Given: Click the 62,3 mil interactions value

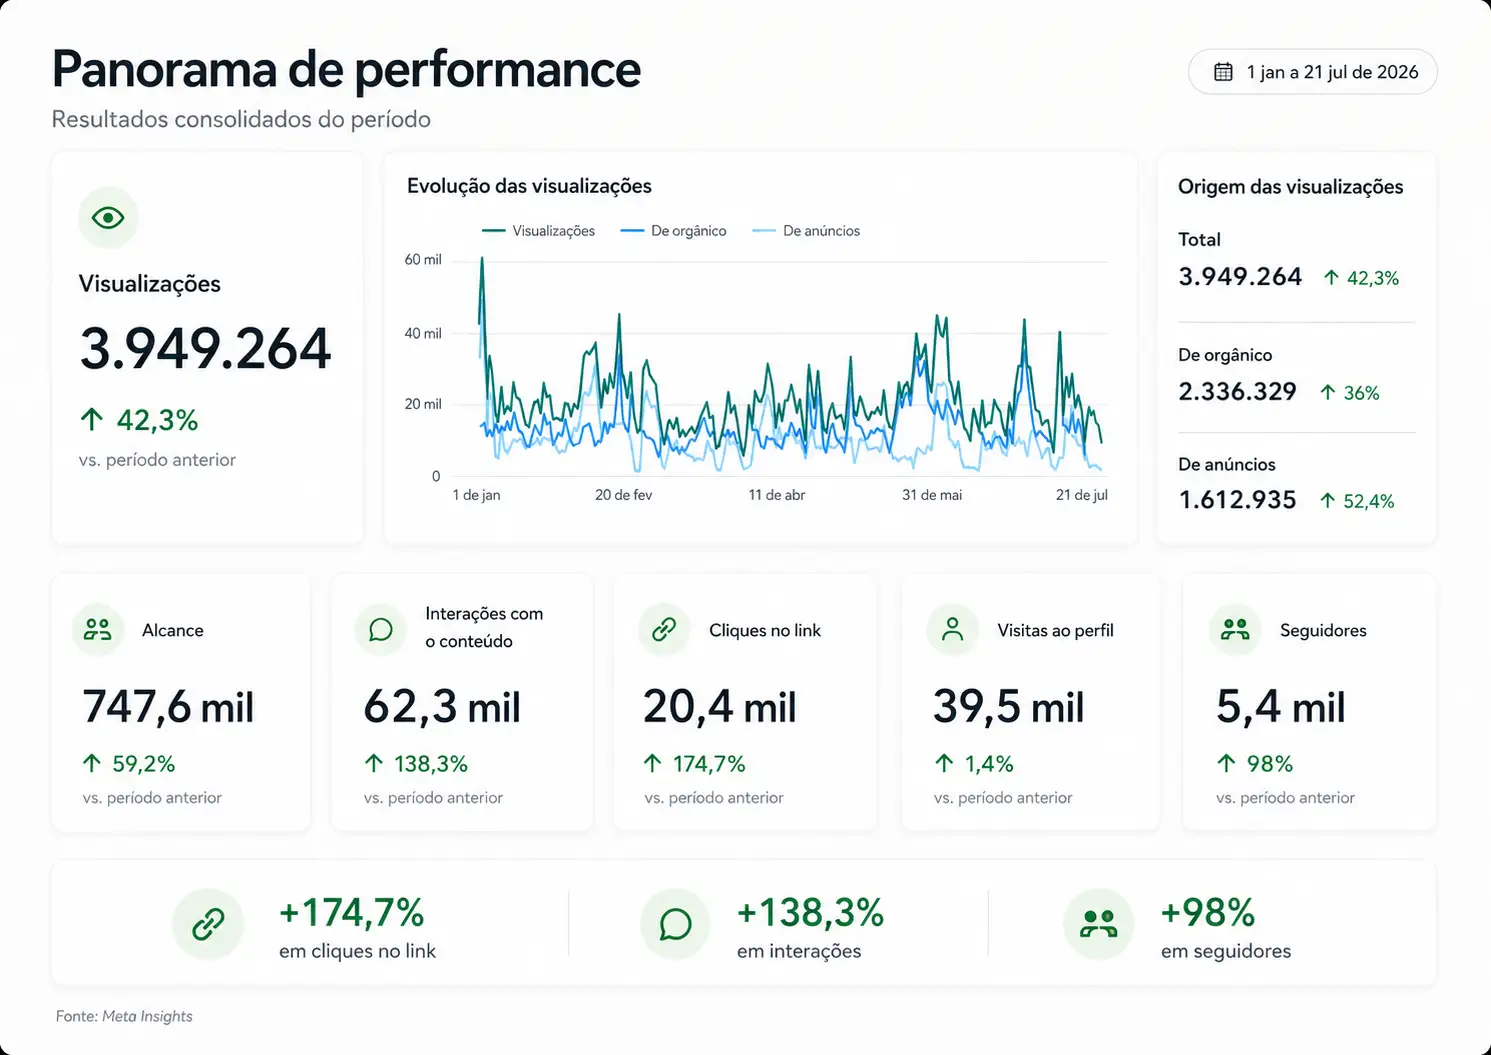Looking at the screenshot, I should click(x=442, y=707).
